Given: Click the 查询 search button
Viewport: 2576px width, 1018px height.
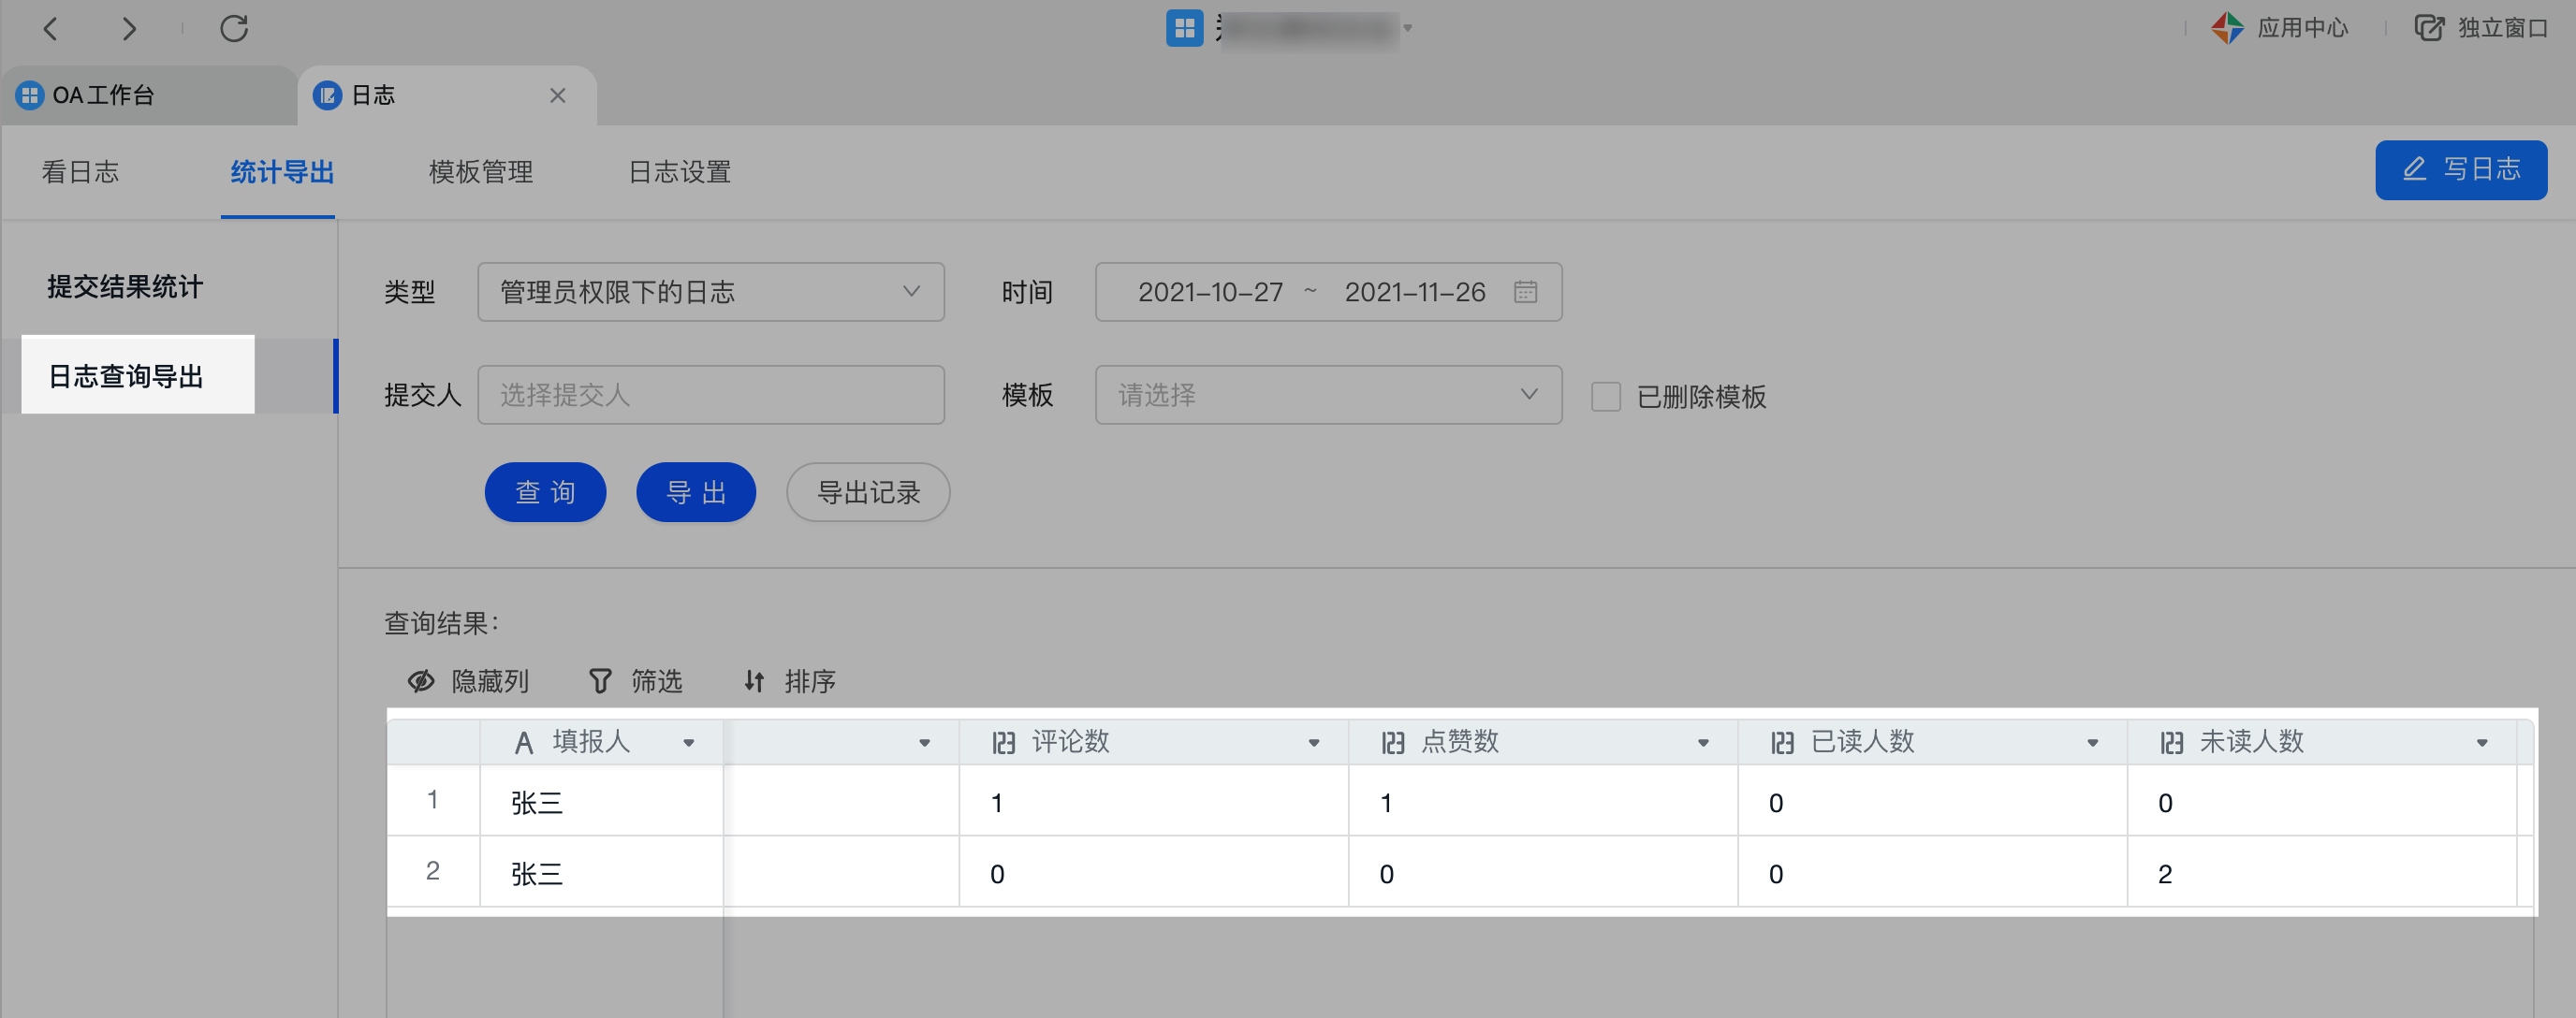Looking at the screenshot, I should click(545, 492).
